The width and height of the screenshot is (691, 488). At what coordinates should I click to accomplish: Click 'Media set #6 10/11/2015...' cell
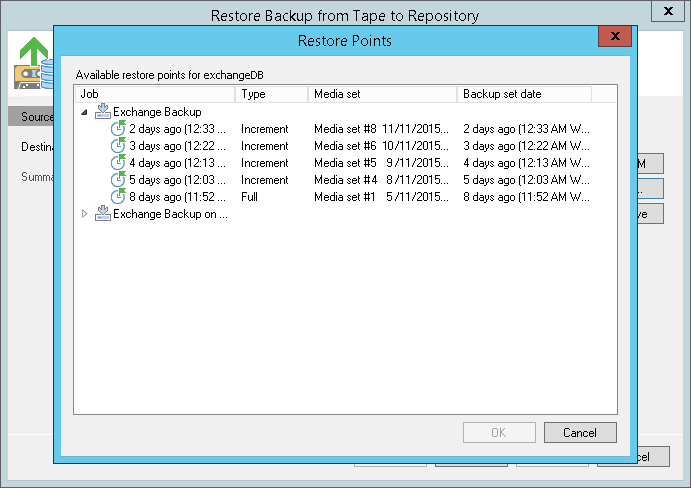click(x=381, y=146)
